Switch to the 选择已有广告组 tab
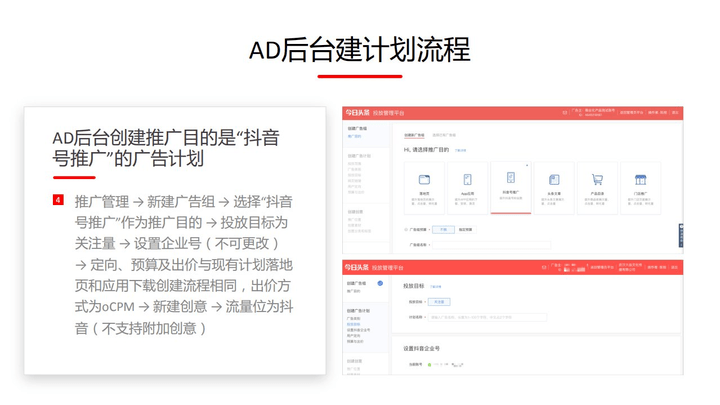The height and width of the screenshot is (405, 720). 445,134
